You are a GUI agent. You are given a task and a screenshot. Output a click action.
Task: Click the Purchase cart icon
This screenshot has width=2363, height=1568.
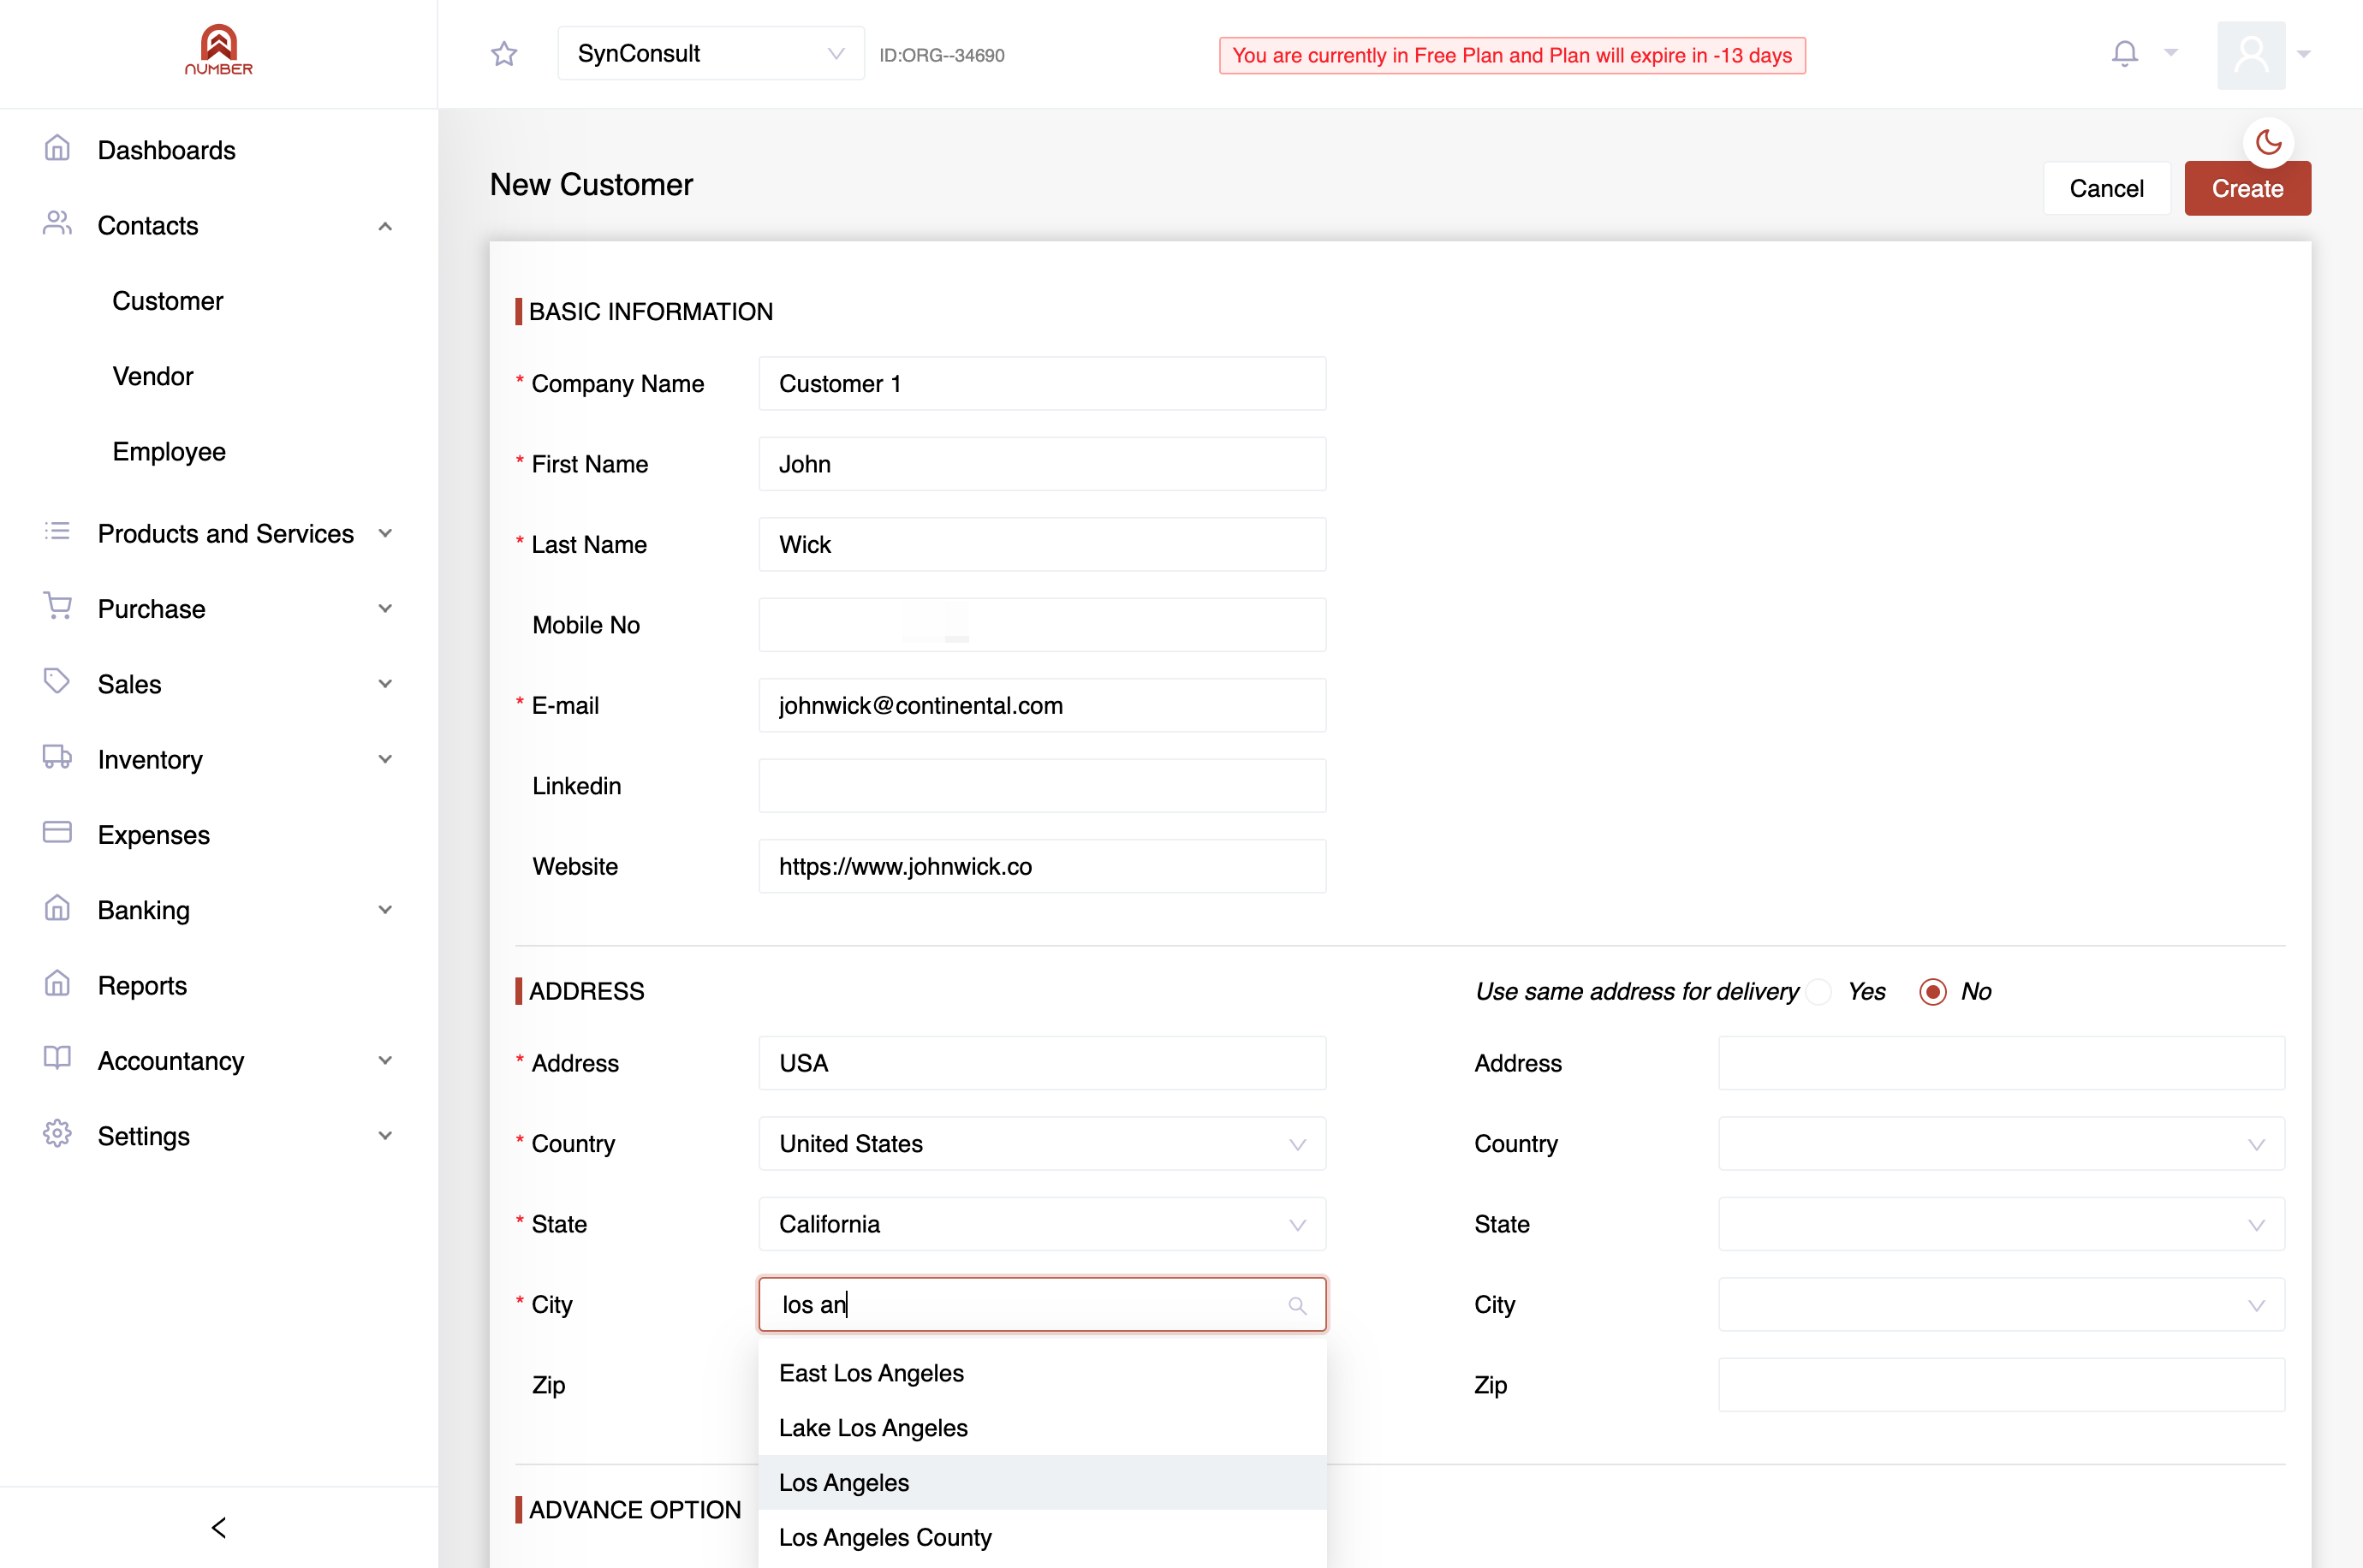[x=57, y=606]
